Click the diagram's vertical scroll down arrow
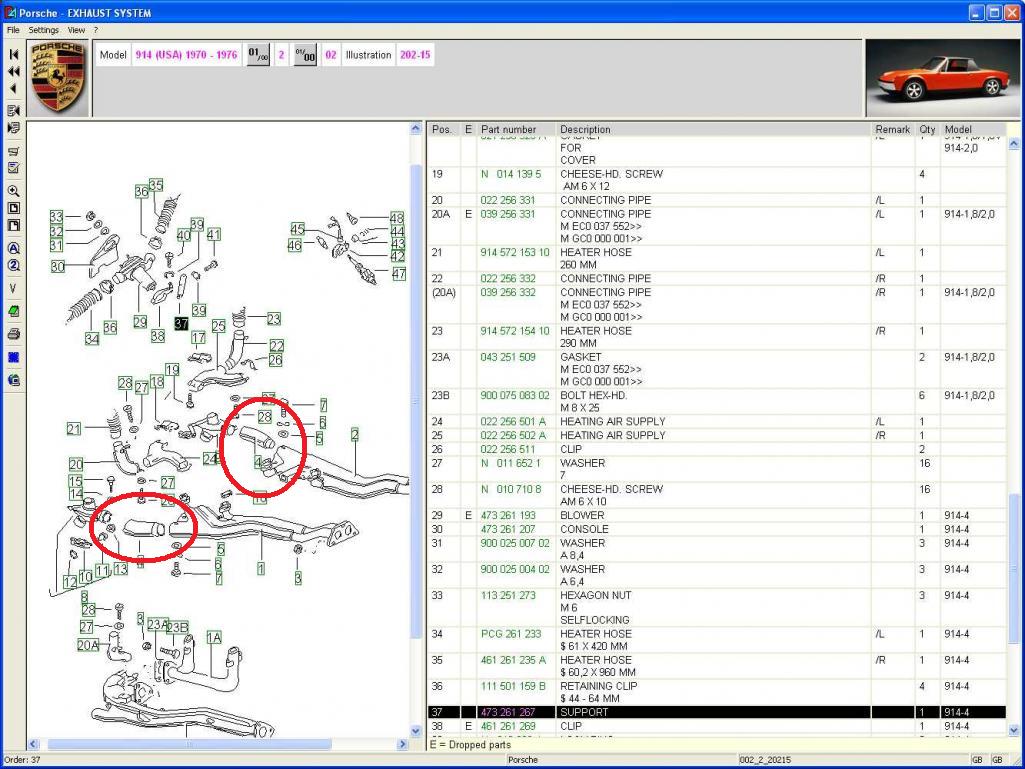 pos(416,730)
